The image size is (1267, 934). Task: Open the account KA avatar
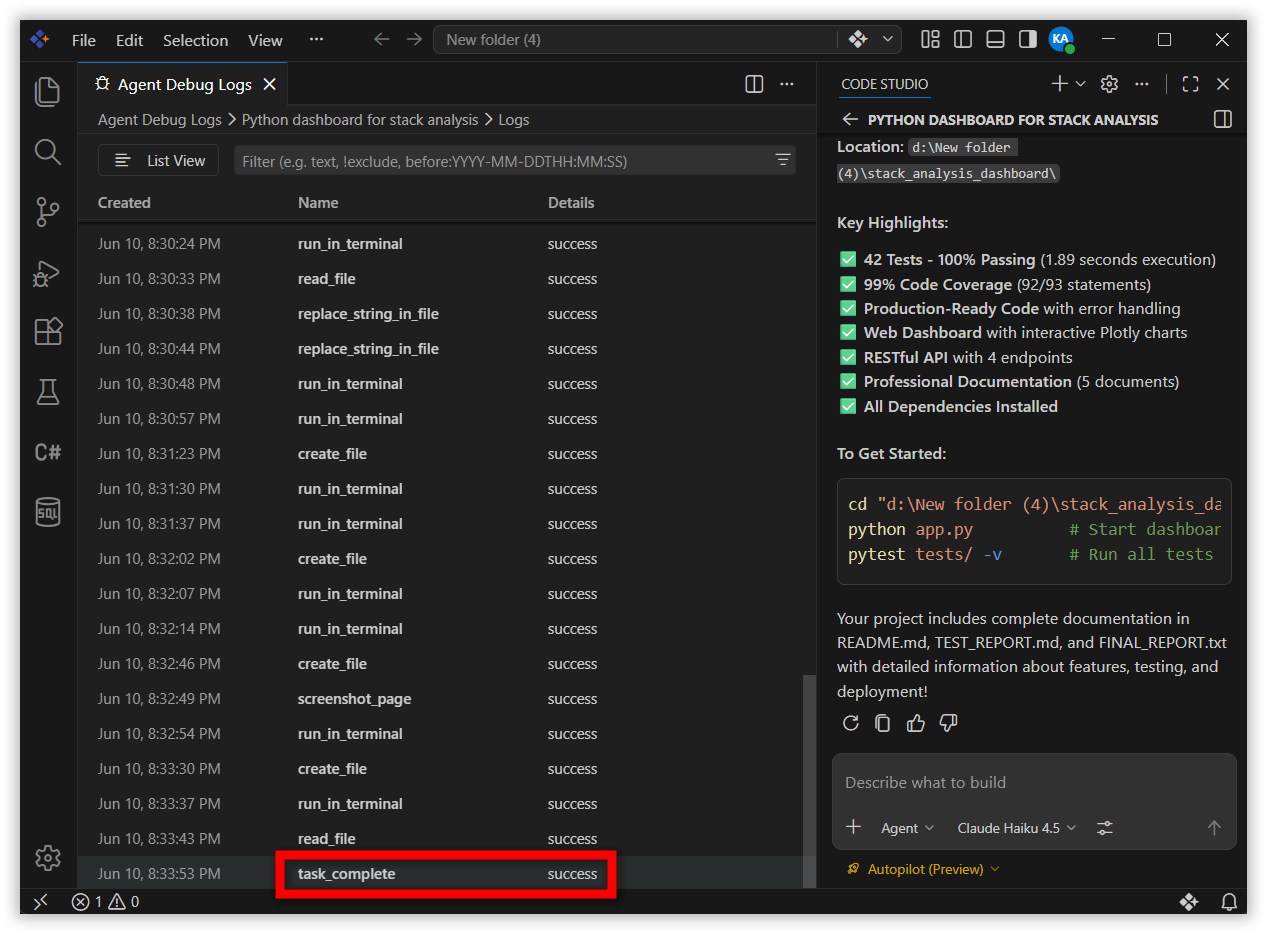1061,39
